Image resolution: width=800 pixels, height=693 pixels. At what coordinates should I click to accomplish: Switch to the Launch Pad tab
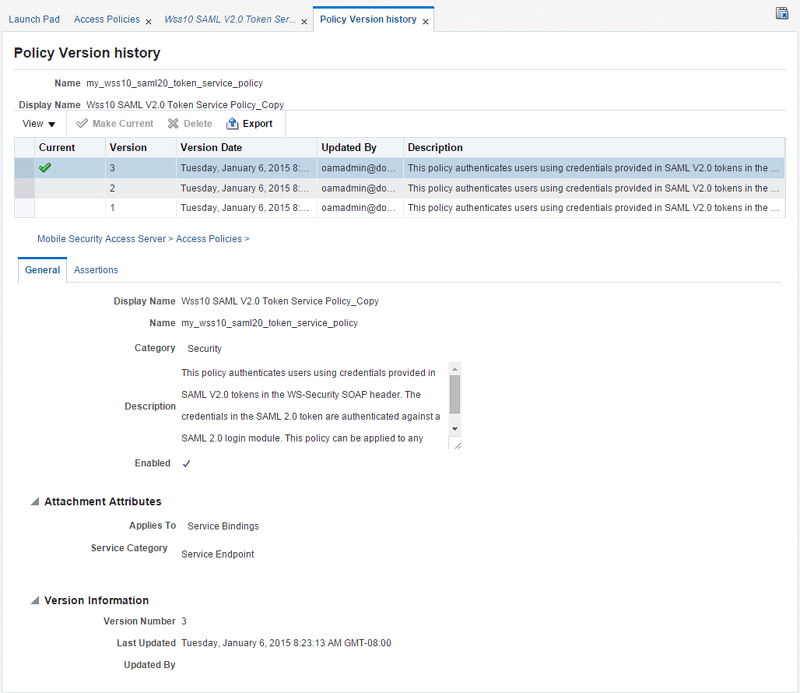34,19
